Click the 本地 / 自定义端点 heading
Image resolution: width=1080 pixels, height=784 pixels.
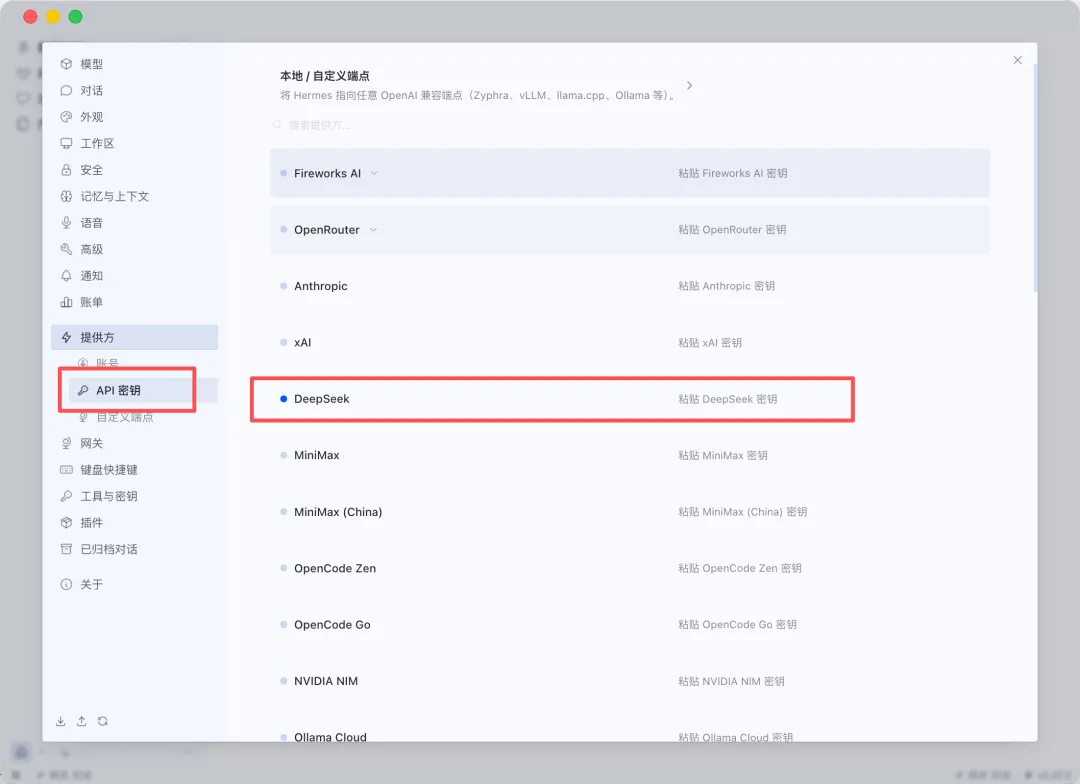pos(324,76)
